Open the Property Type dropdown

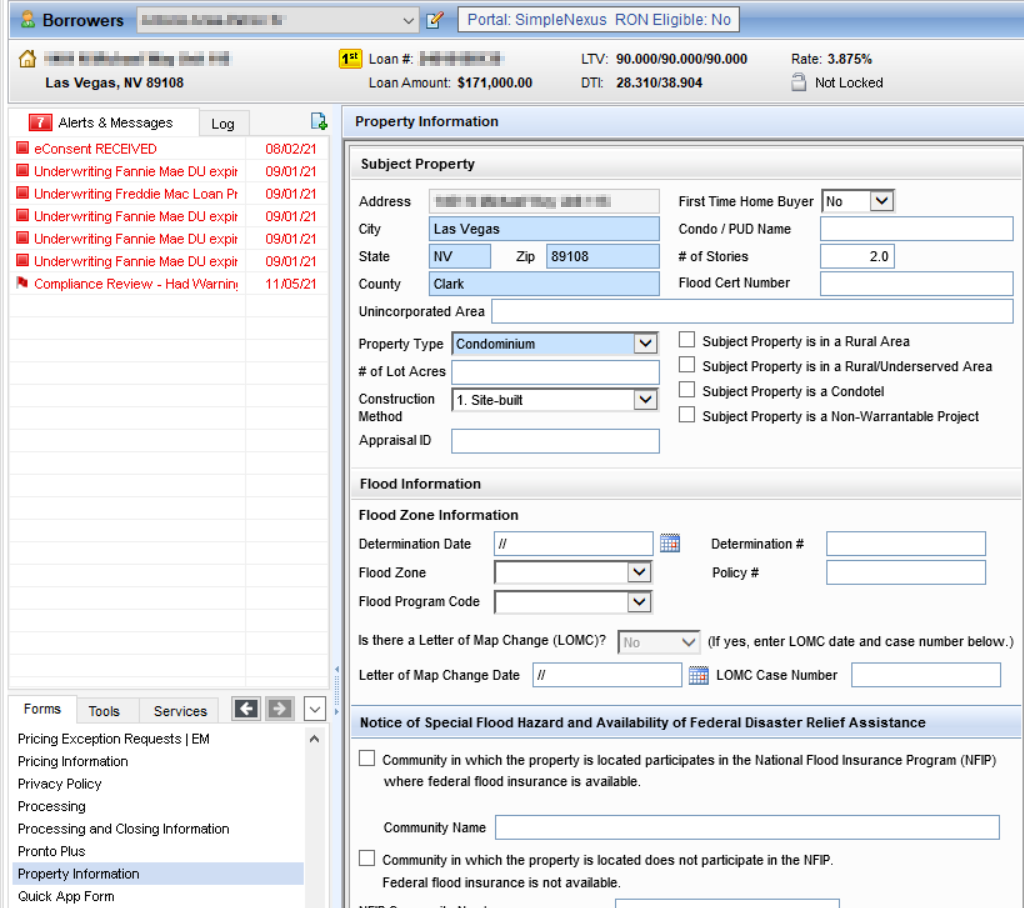pos(645,344)
